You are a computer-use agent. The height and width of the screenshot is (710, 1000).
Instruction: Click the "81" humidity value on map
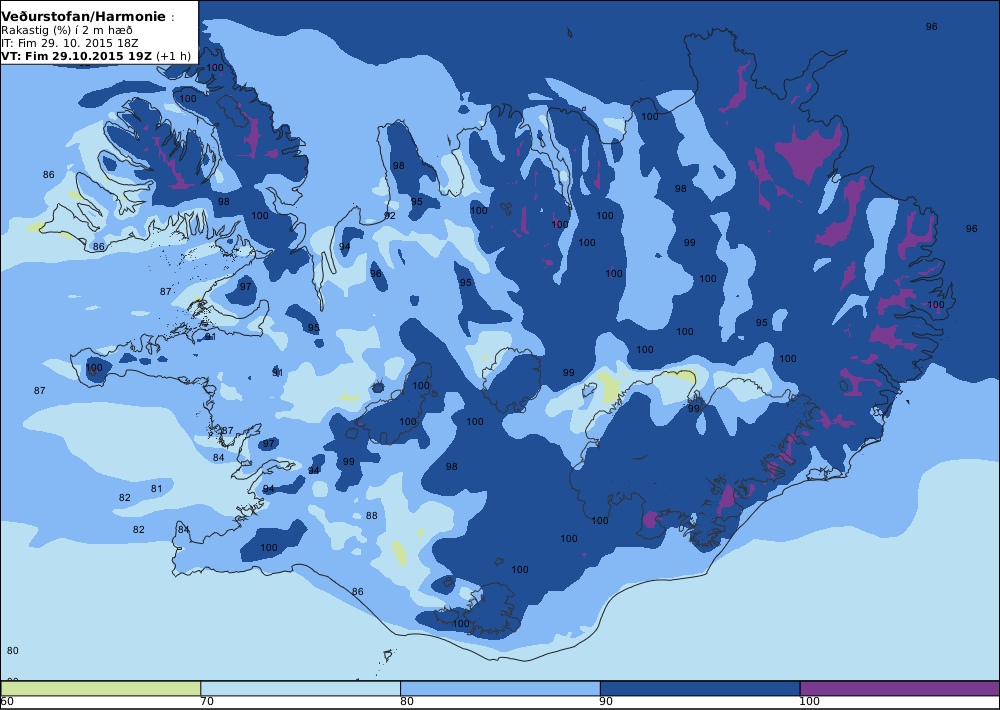click(156, 489)
